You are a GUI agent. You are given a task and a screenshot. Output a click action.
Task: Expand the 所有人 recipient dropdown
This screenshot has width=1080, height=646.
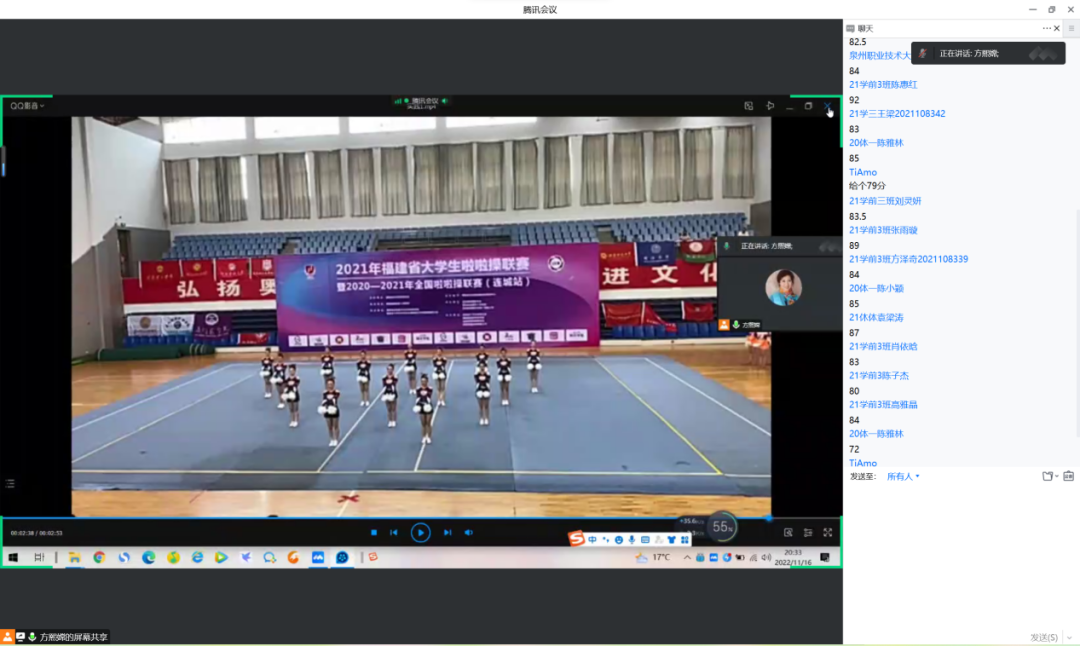point(902,476)
